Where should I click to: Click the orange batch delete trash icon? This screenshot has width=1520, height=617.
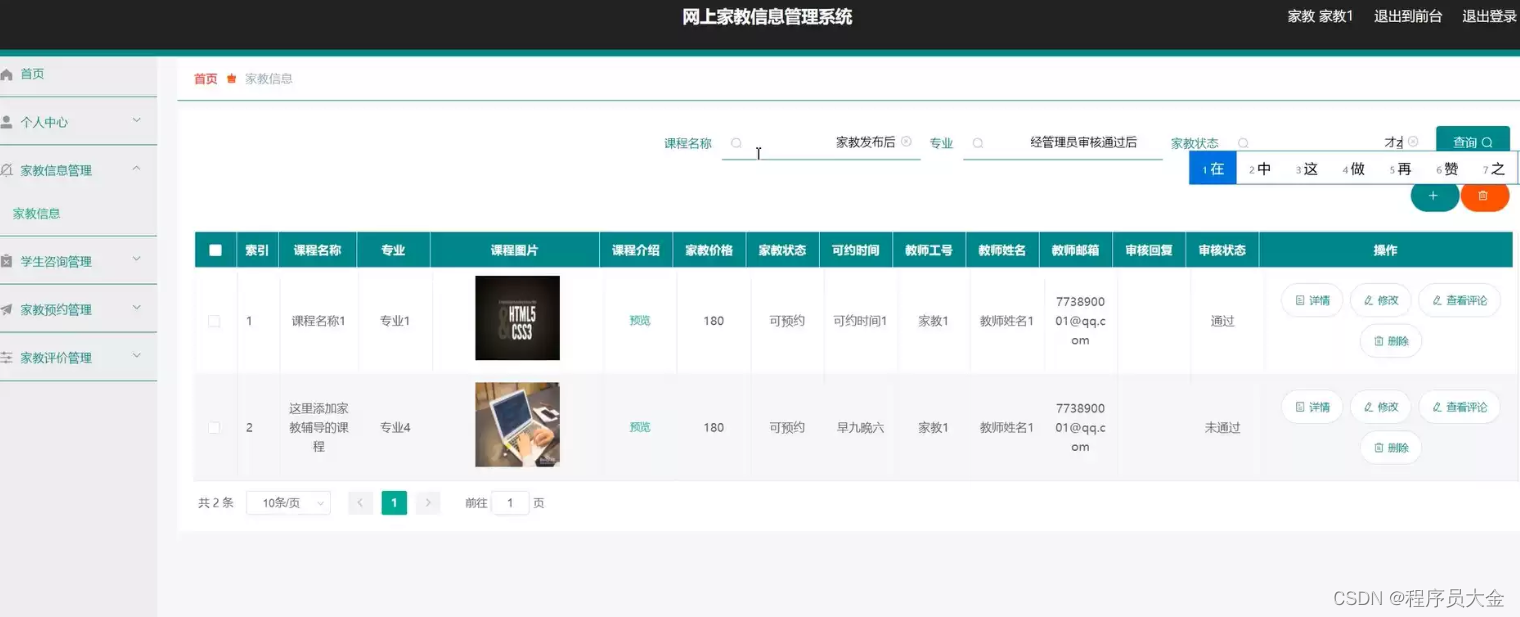[1485, 196]
